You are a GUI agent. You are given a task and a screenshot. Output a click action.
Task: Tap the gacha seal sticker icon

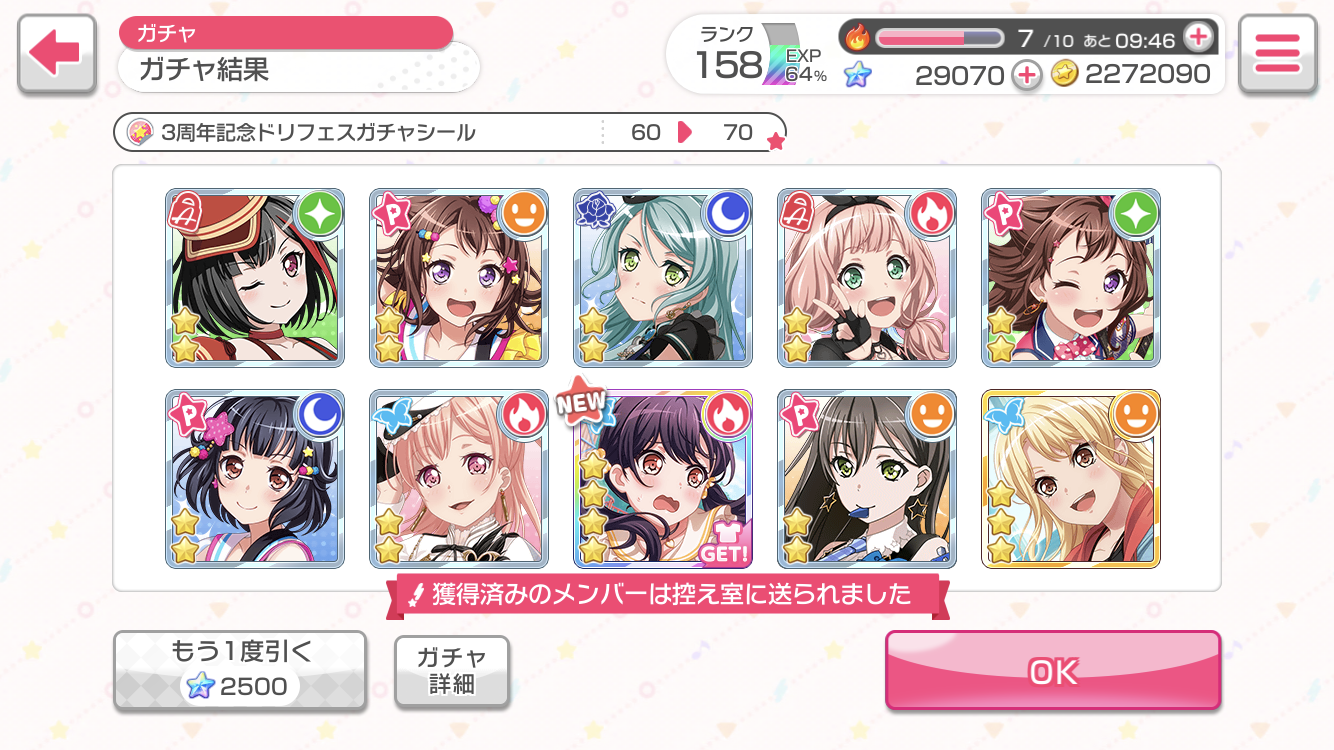(141, 132)
